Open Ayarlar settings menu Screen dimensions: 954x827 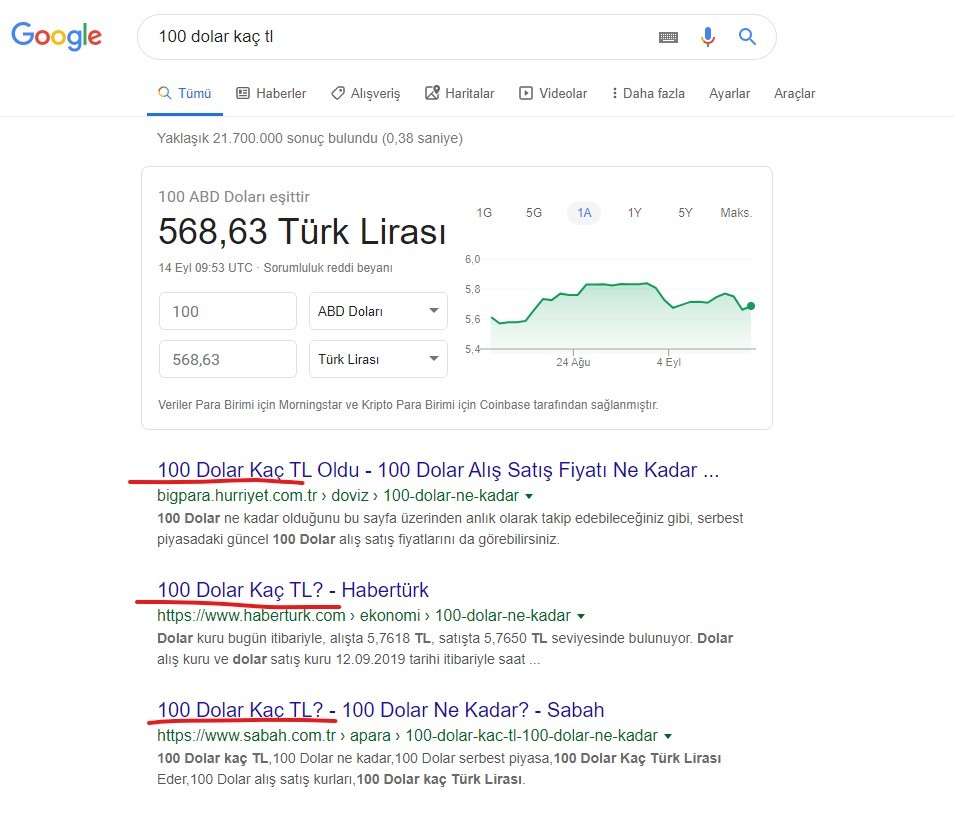coord(729,93)
